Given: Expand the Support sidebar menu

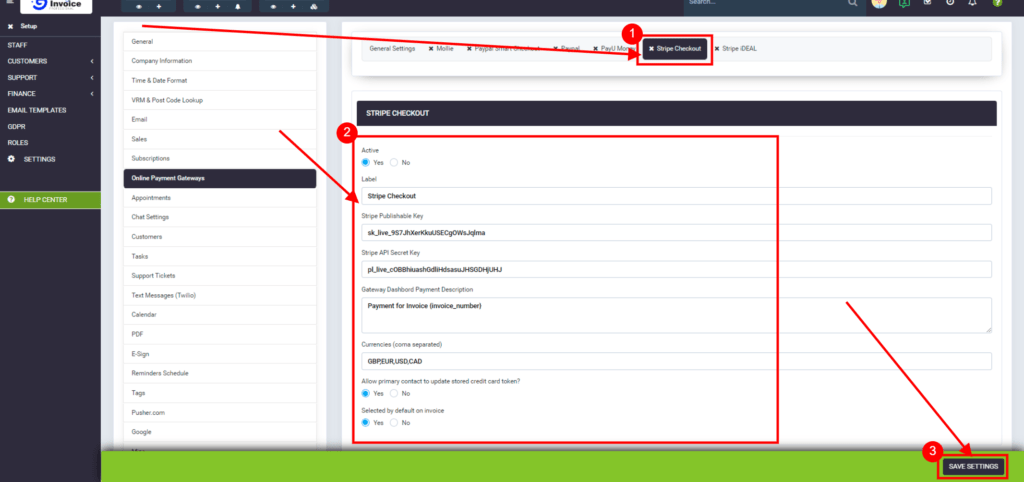Looking at the screenshot, I should 50,78.
